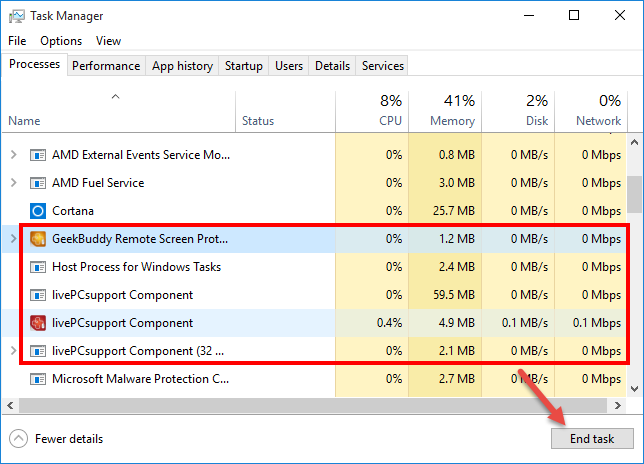644x464 pixels.
Task: Expand the AMD External Events Service row
Action: (14, 155)
